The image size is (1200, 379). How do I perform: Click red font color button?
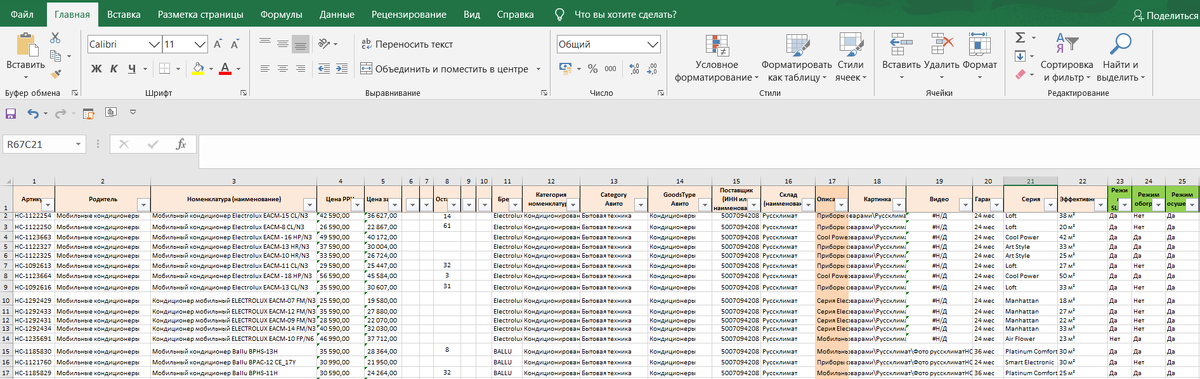tap(225, 68)
